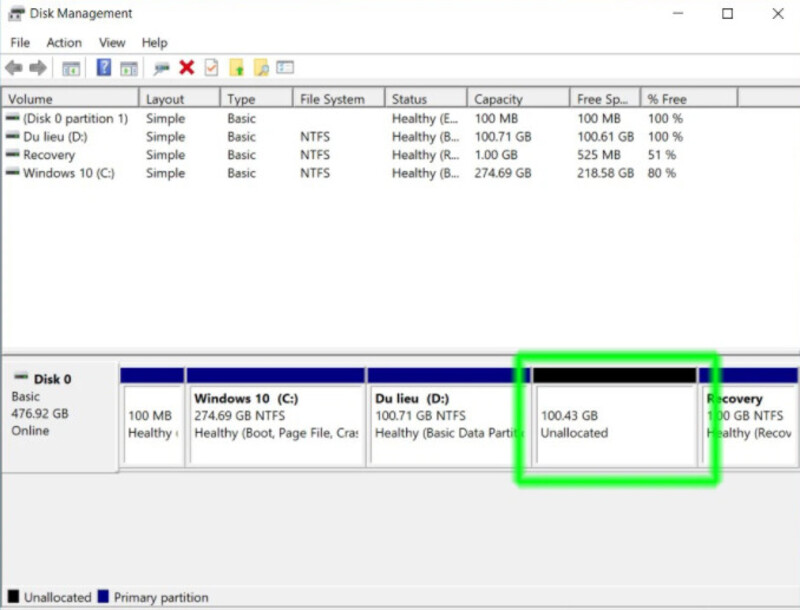This screenshot has width=800, height=610.
Task: Click the blue Primary partition legend swatch
Action: coord(103,596)
